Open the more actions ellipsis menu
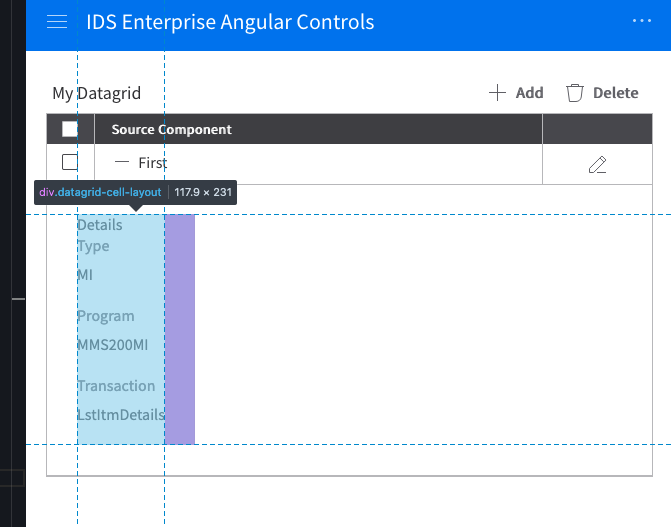Screen dimensions: 671x527 [x=642, y=21]
